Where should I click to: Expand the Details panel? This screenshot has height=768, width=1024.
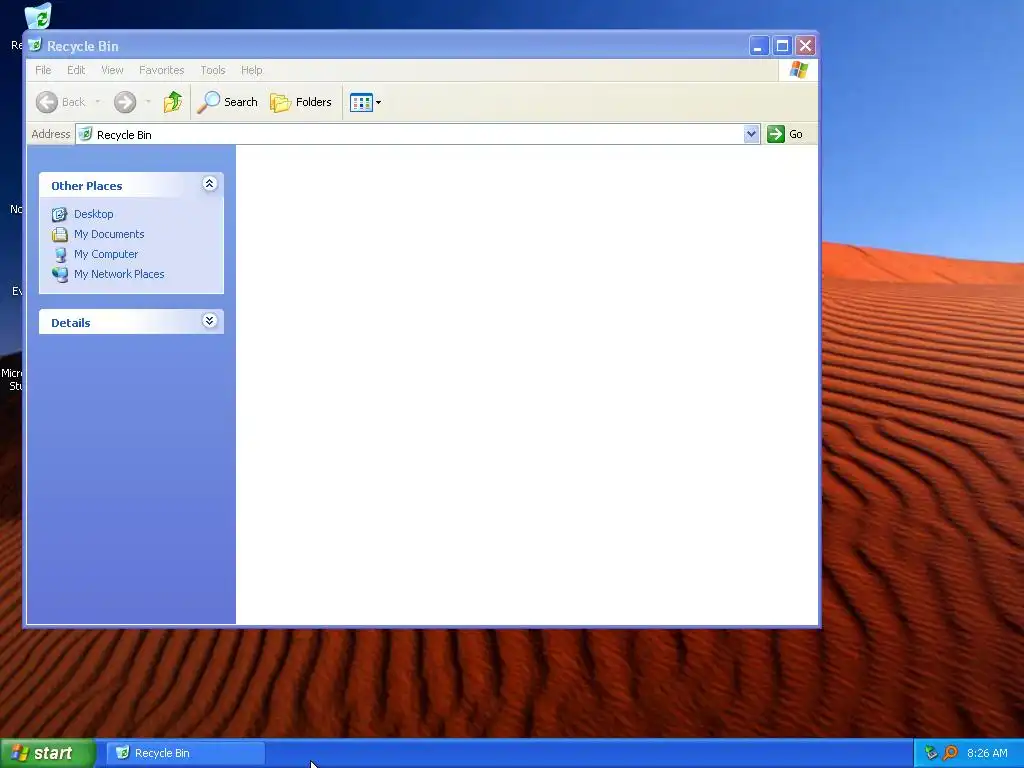click(210, 321)
